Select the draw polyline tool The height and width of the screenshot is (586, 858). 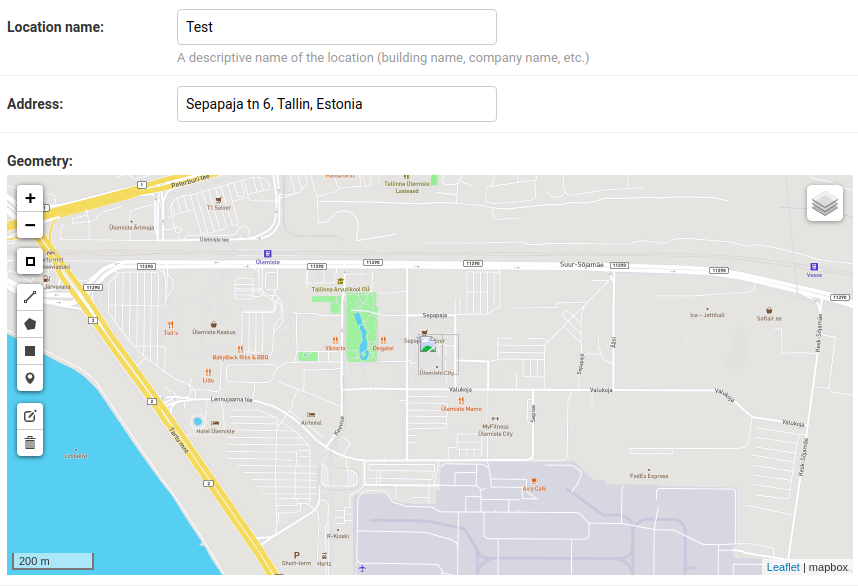30,296
